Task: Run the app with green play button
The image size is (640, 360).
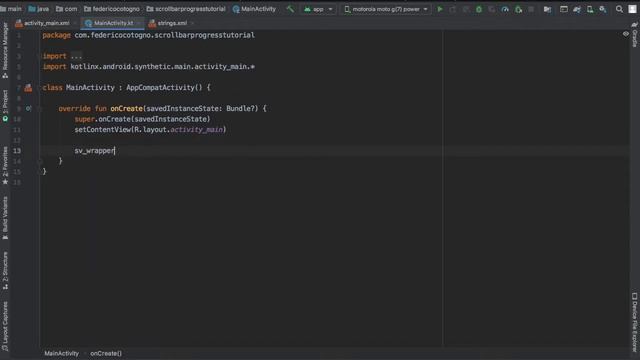Action: (440, 9)
